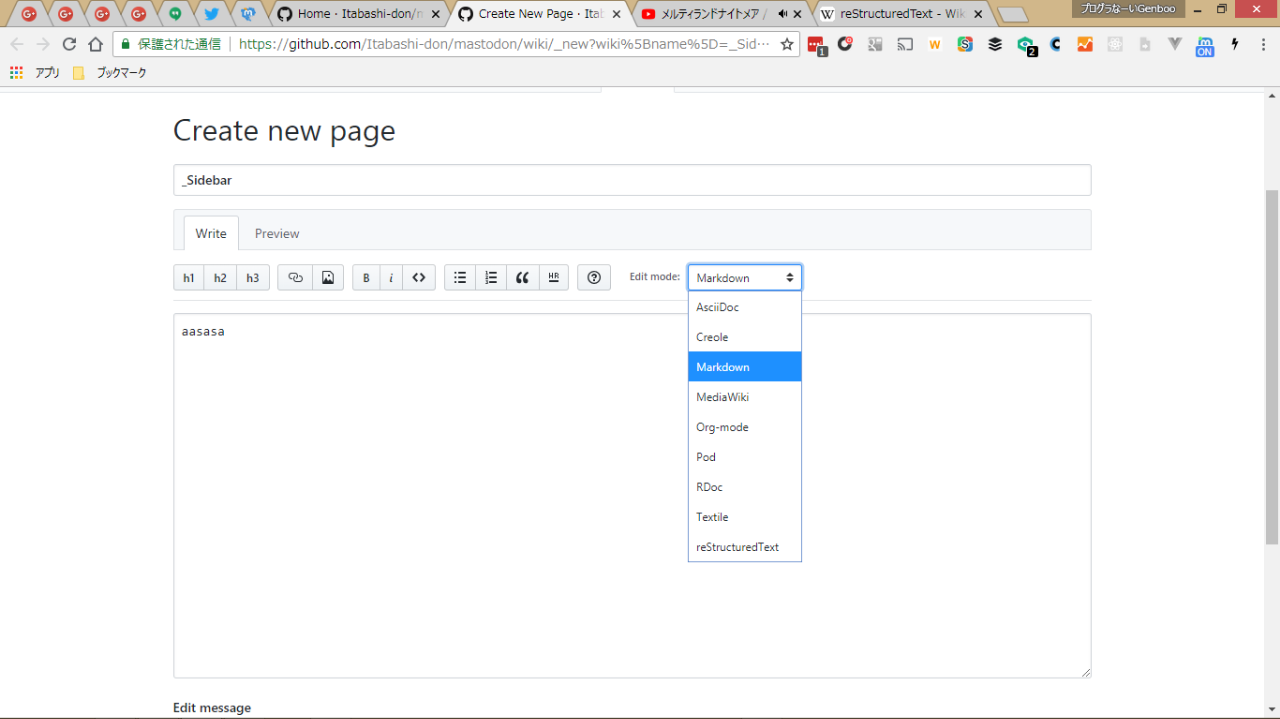This screenshot has width=1280, height=719.
Task: Choose reStructuredText in the edit mode list
Action: (737, 547)
